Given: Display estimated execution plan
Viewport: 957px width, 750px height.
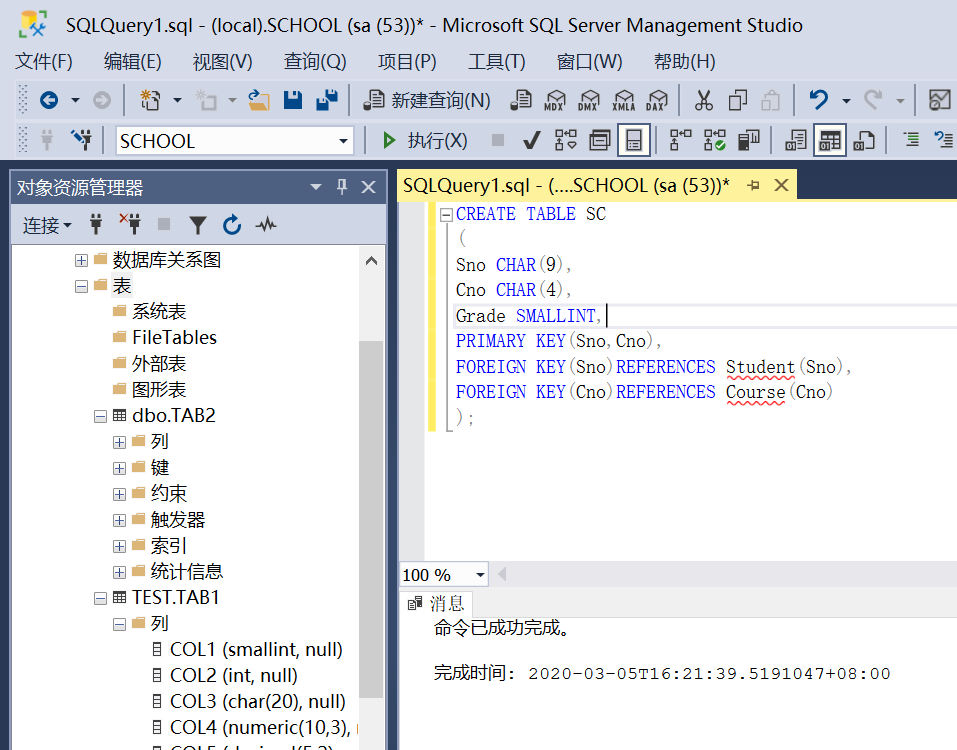Looking at the screenshot, I should pos(566,140).
